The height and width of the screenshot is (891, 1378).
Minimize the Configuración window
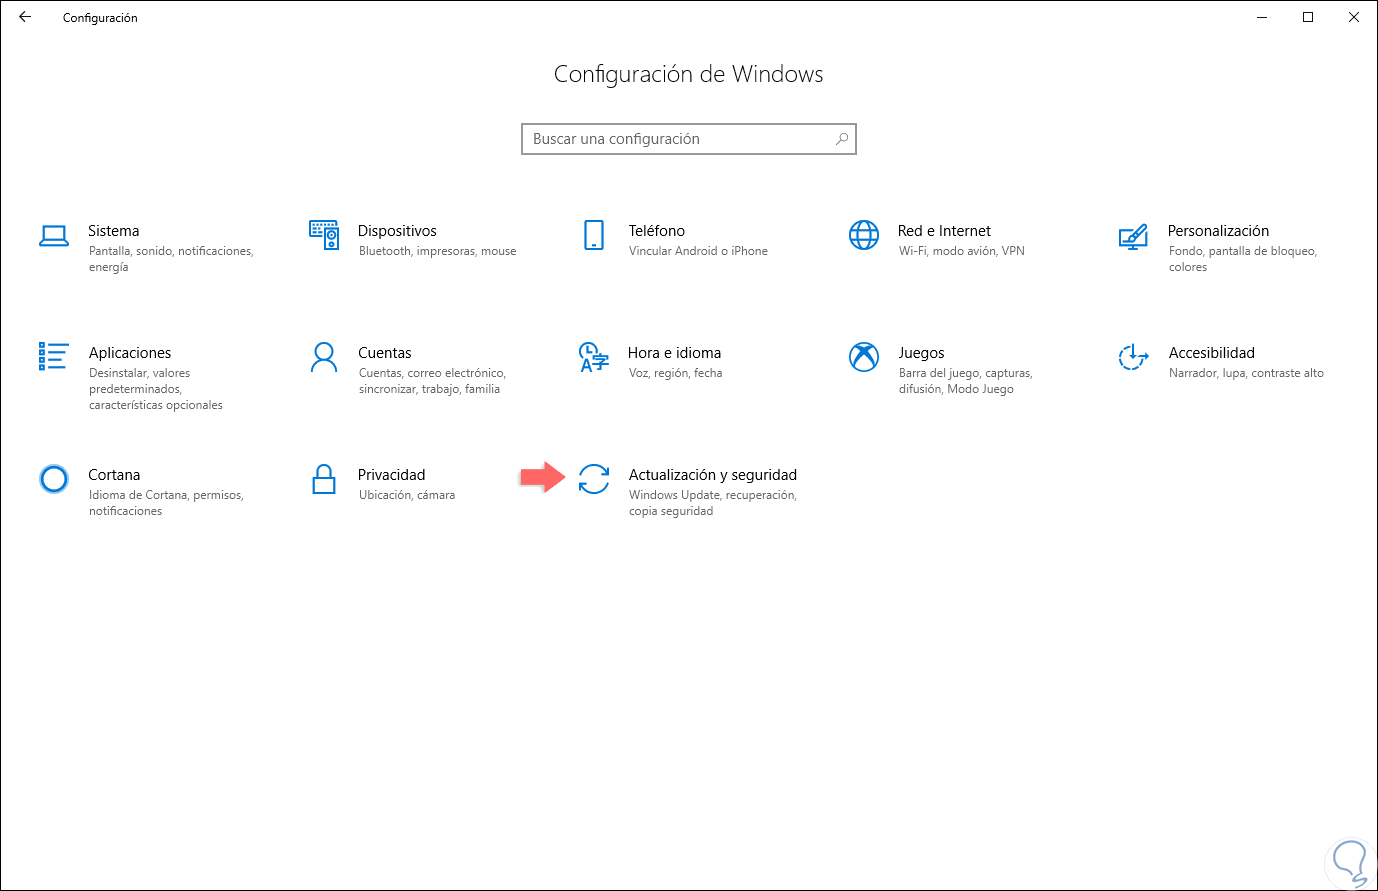coord(1262,17)
